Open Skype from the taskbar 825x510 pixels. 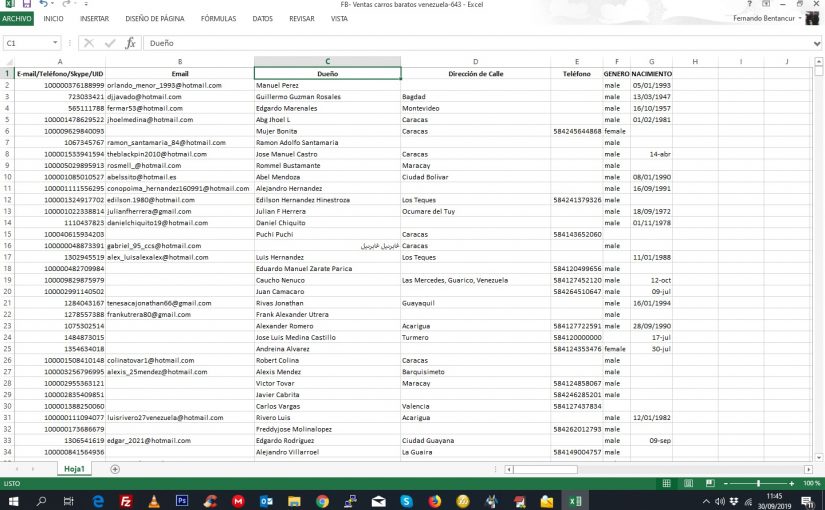click(x=407, y=501)
